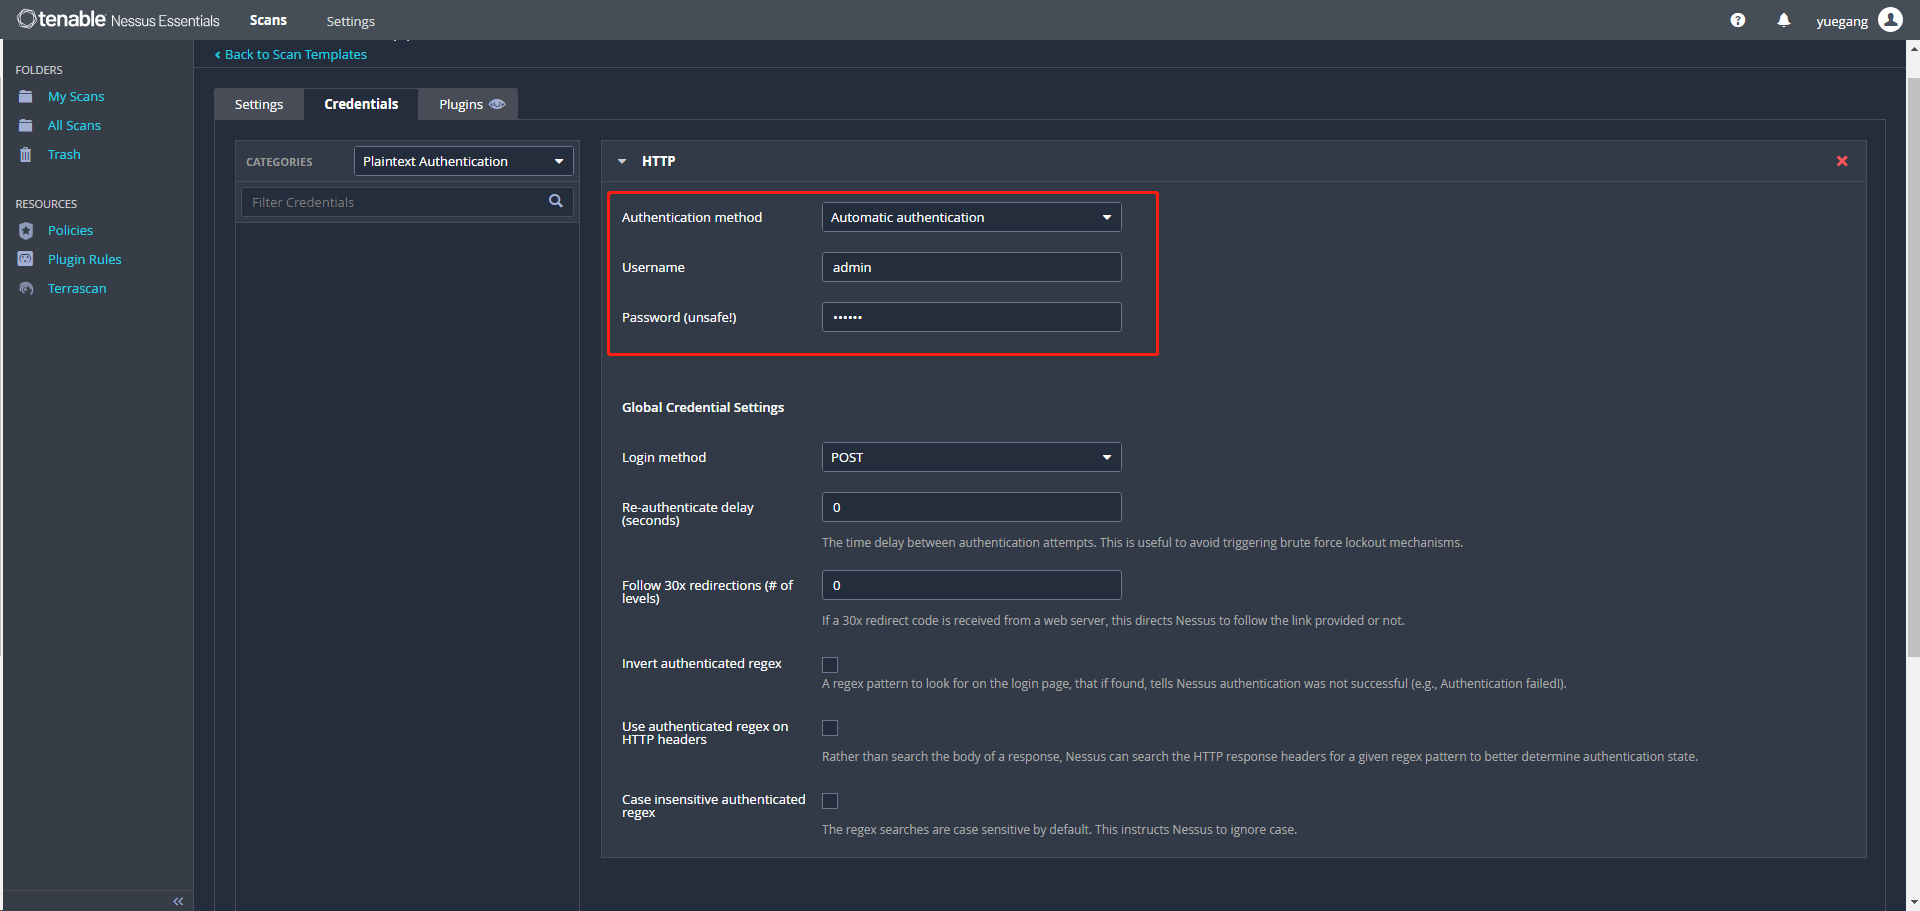Open the Terrascan link
This screenshot has width=1920, height=911.
pyautogui.click(x=77, y=289)
